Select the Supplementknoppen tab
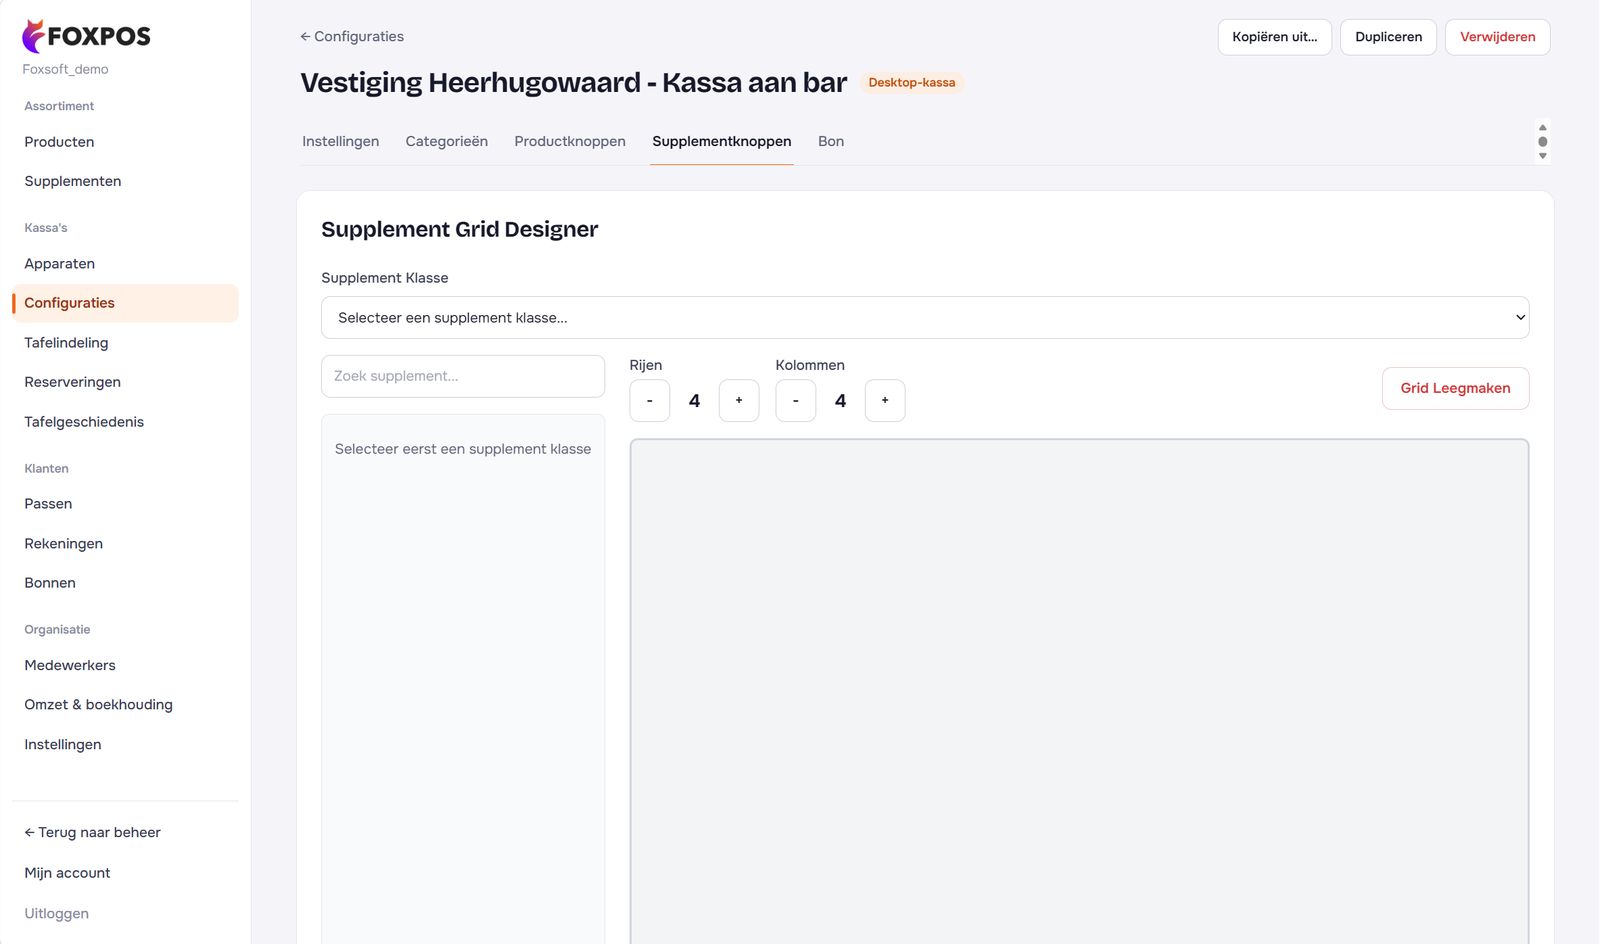The width and height of the screenshot is (1600, 944). coord(722,142)
